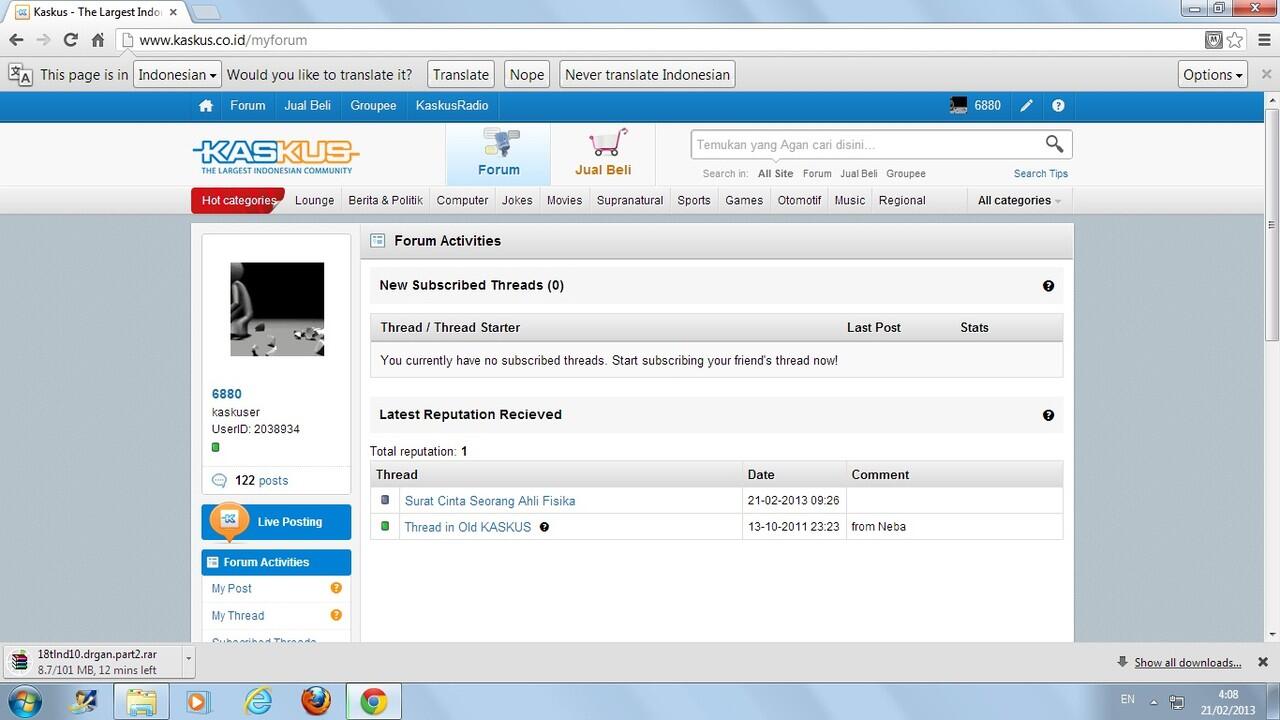Click browser back arrow

point(16,40)
